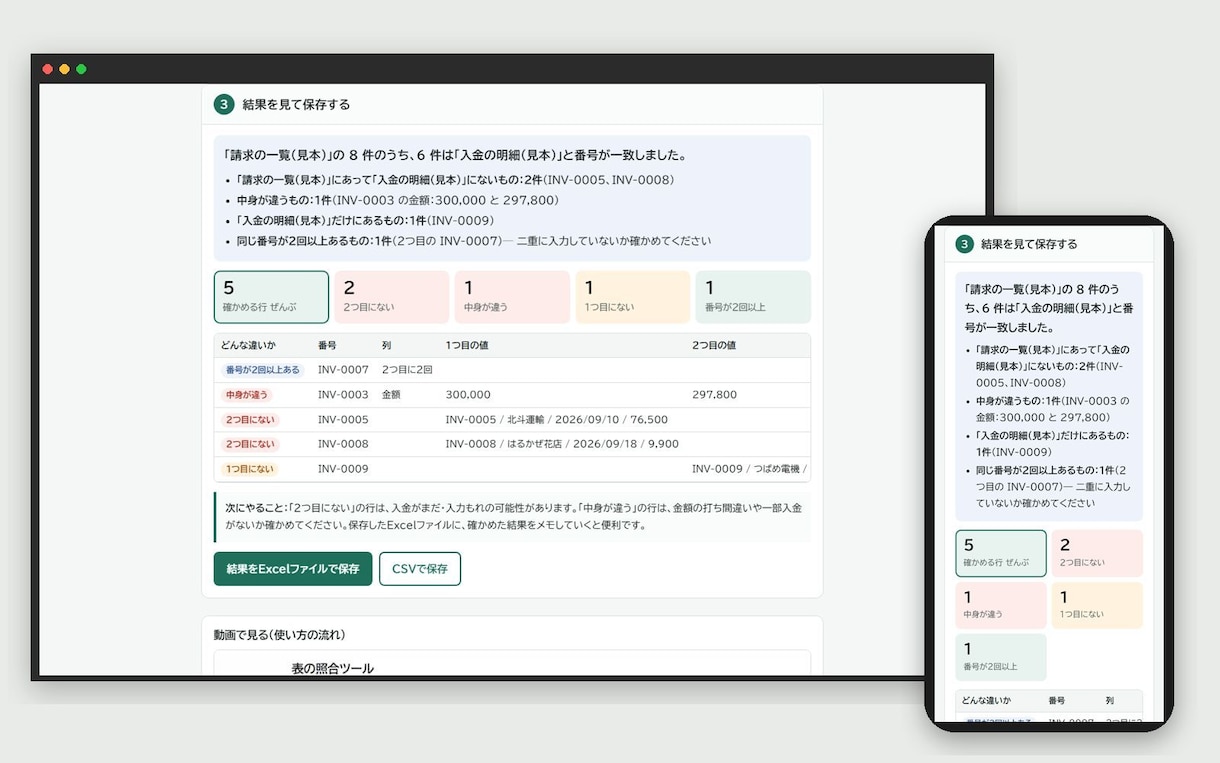Tap the '1つ目にない' card in the phone preview
The height and width of the screenshot is (763, 1220).
[x=1097, y=606]
